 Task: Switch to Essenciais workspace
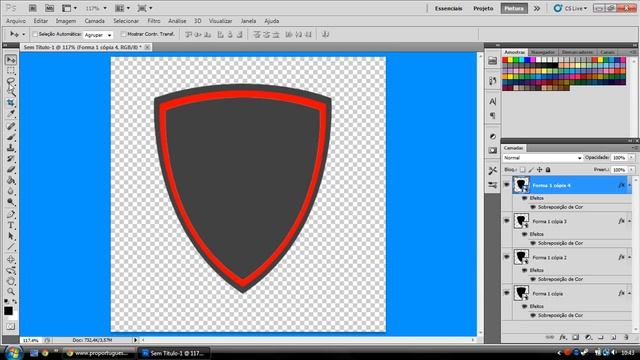[x=448, y=8]
